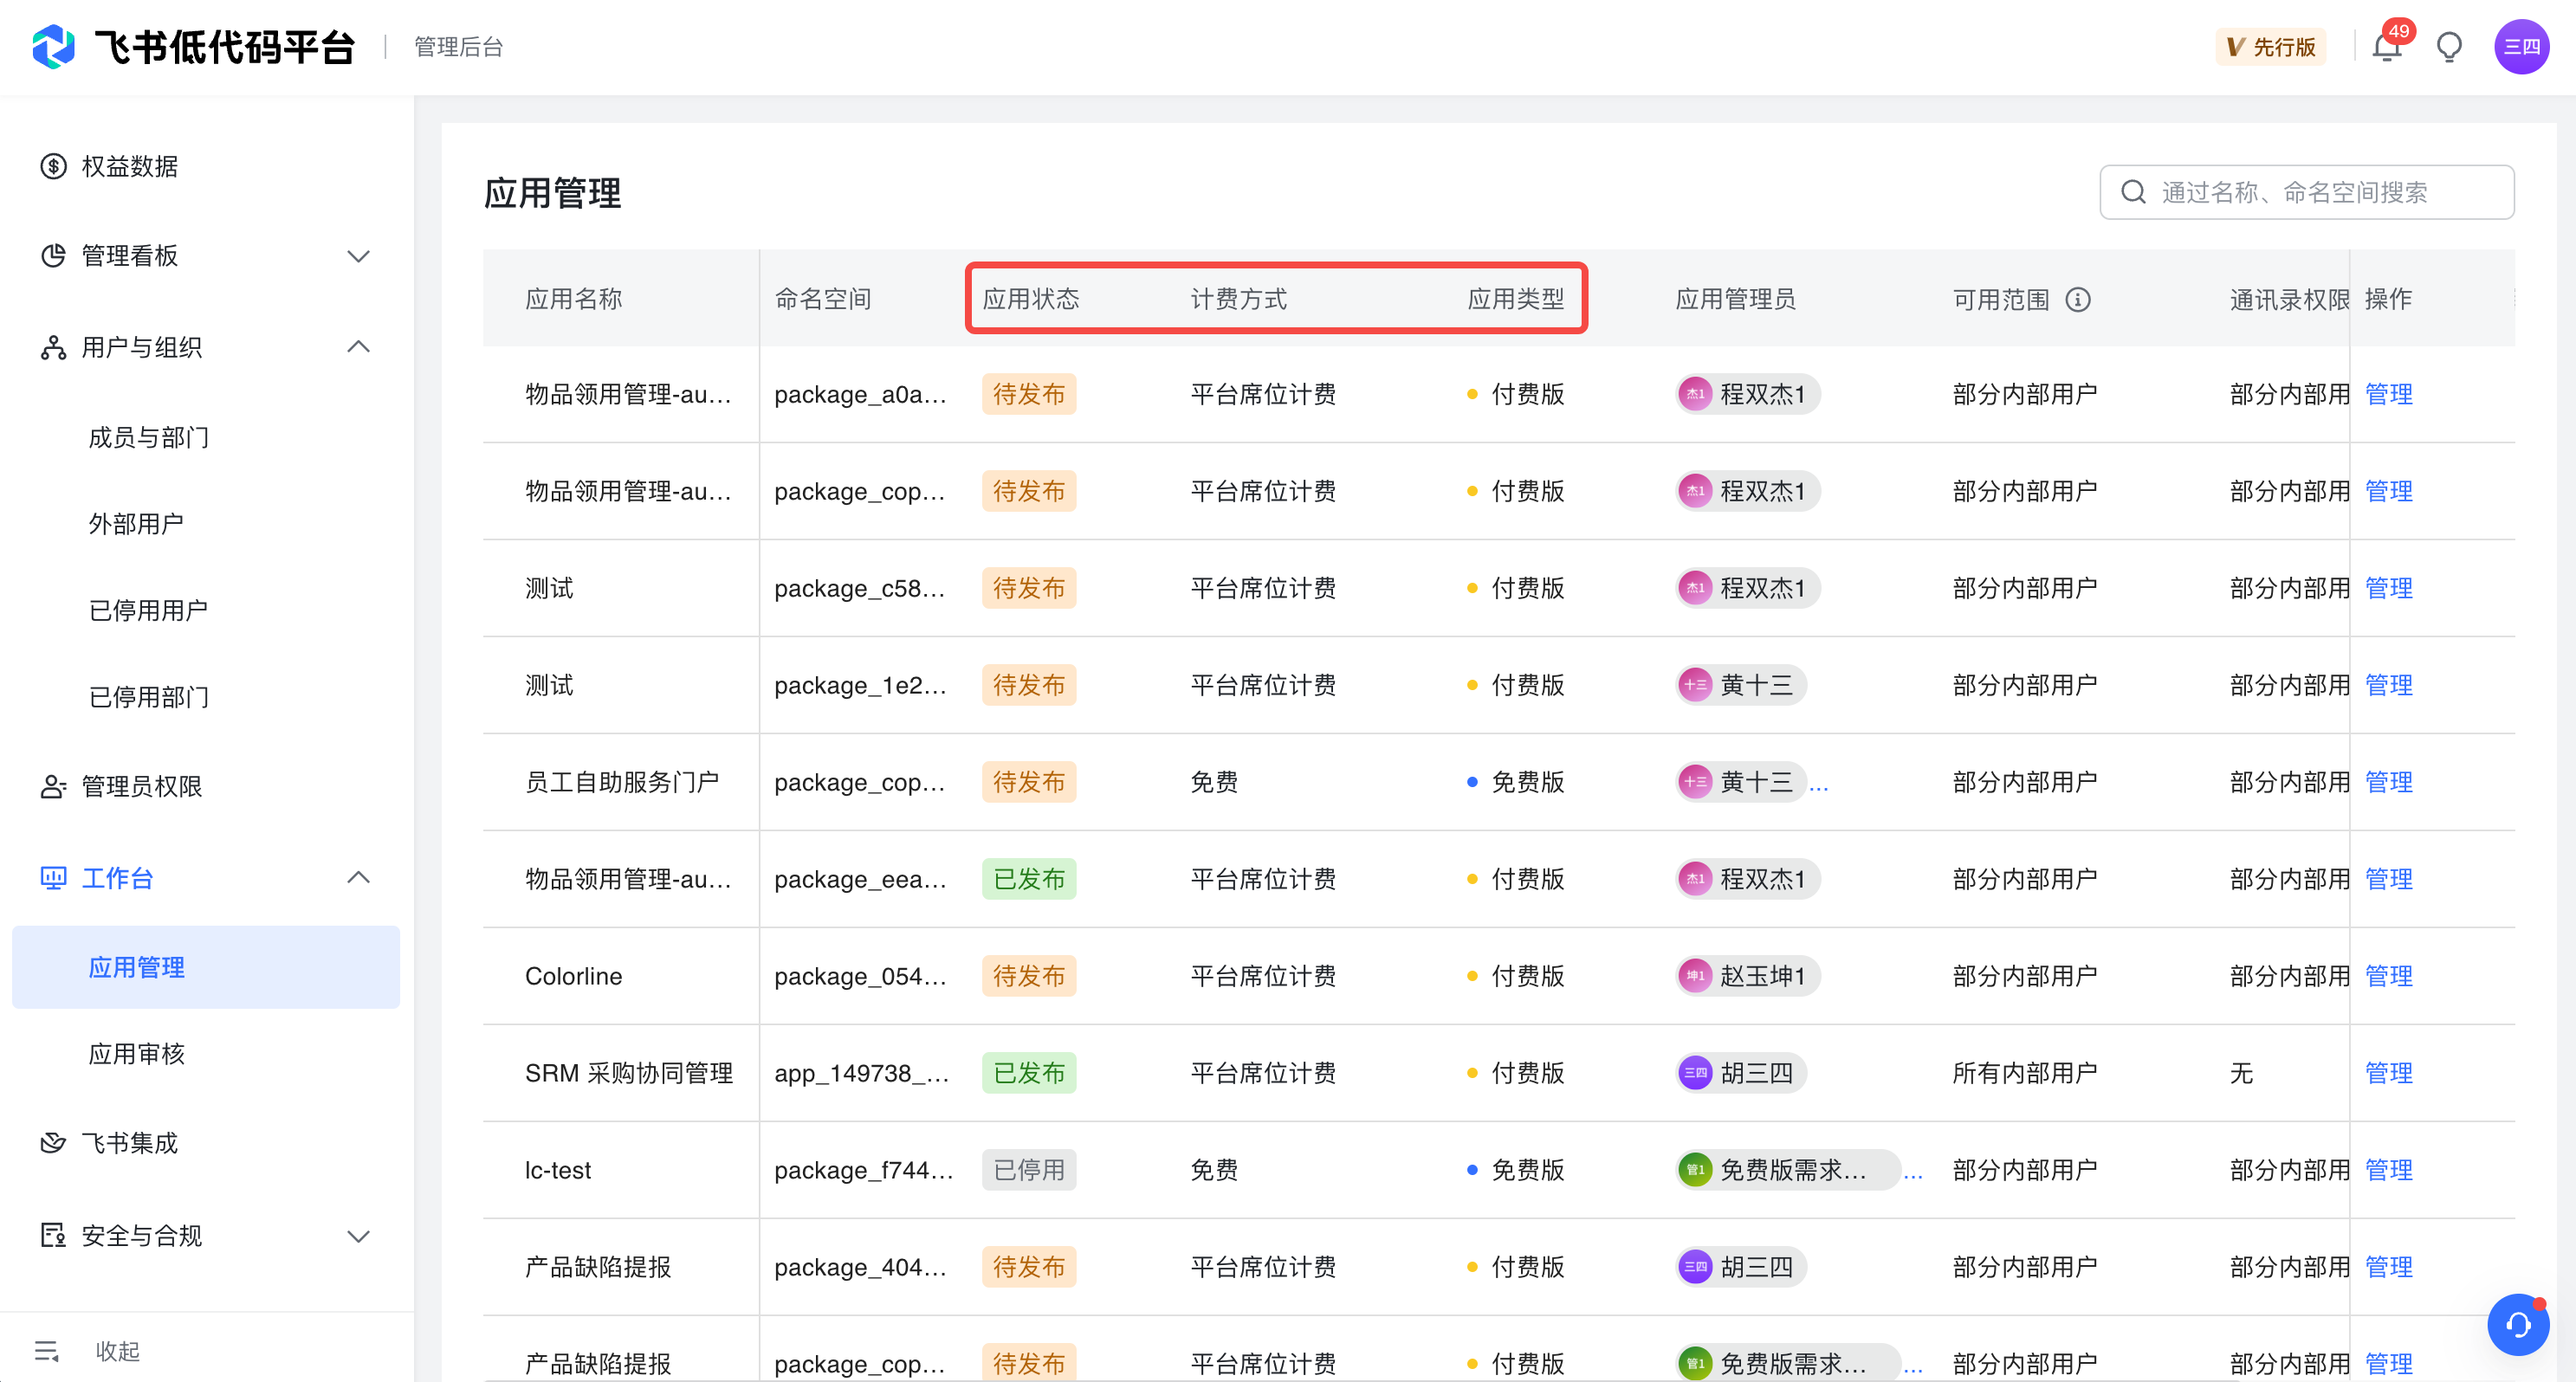
Task: Click the info icon beside 可用范围
Action: coord(2078,299)
